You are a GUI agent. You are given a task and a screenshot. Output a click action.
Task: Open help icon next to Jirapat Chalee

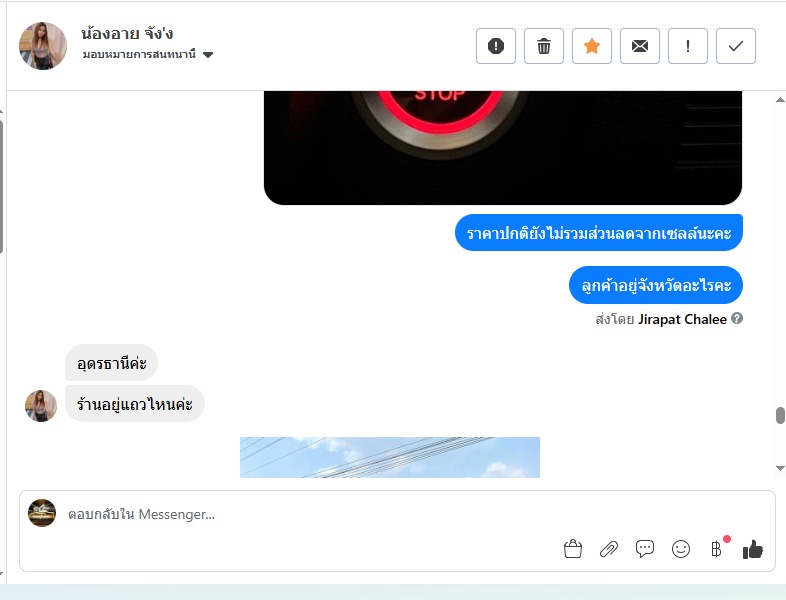[x=736, y=318]
